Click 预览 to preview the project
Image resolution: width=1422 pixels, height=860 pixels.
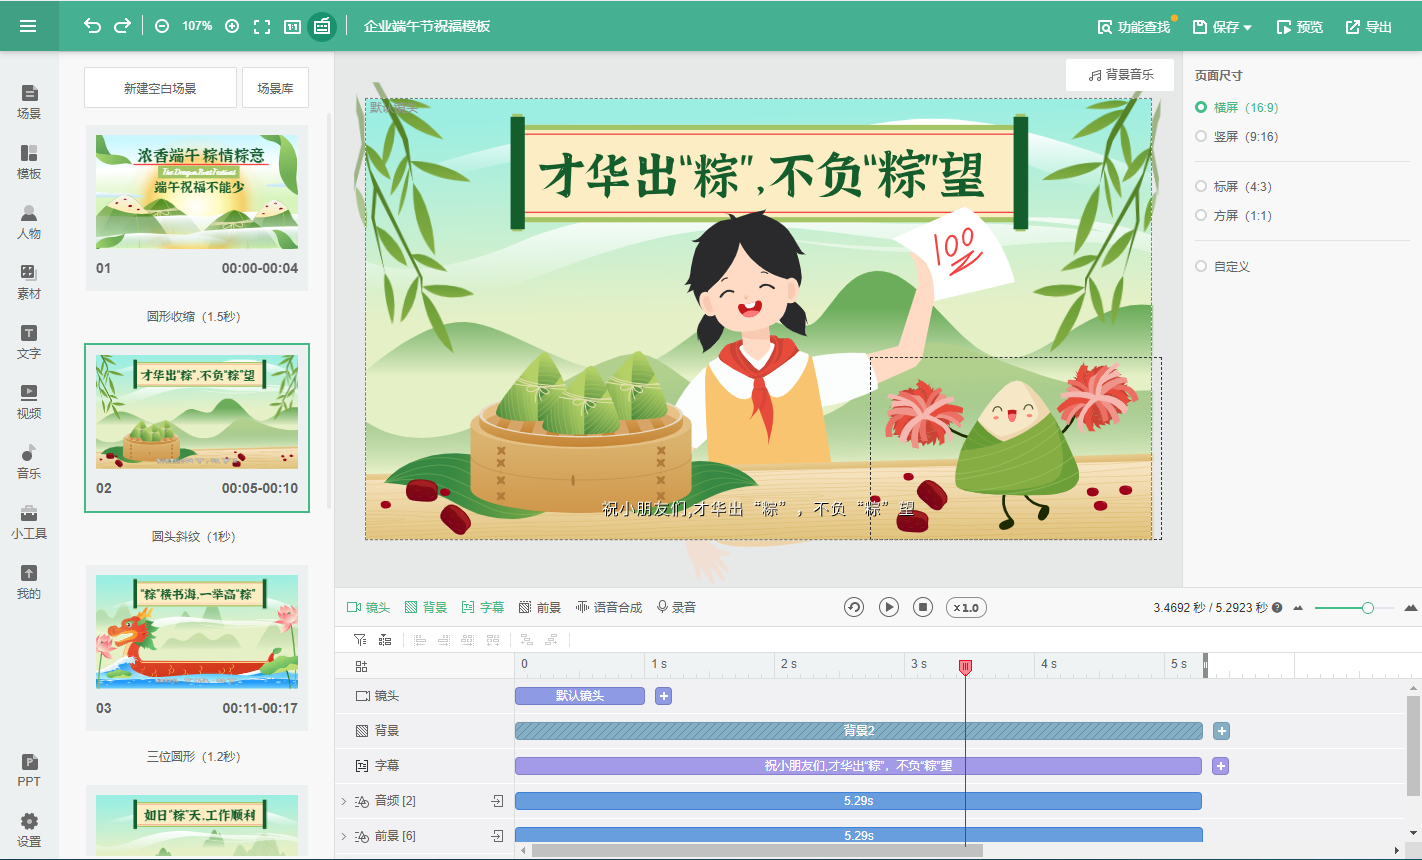[1300, 27]
